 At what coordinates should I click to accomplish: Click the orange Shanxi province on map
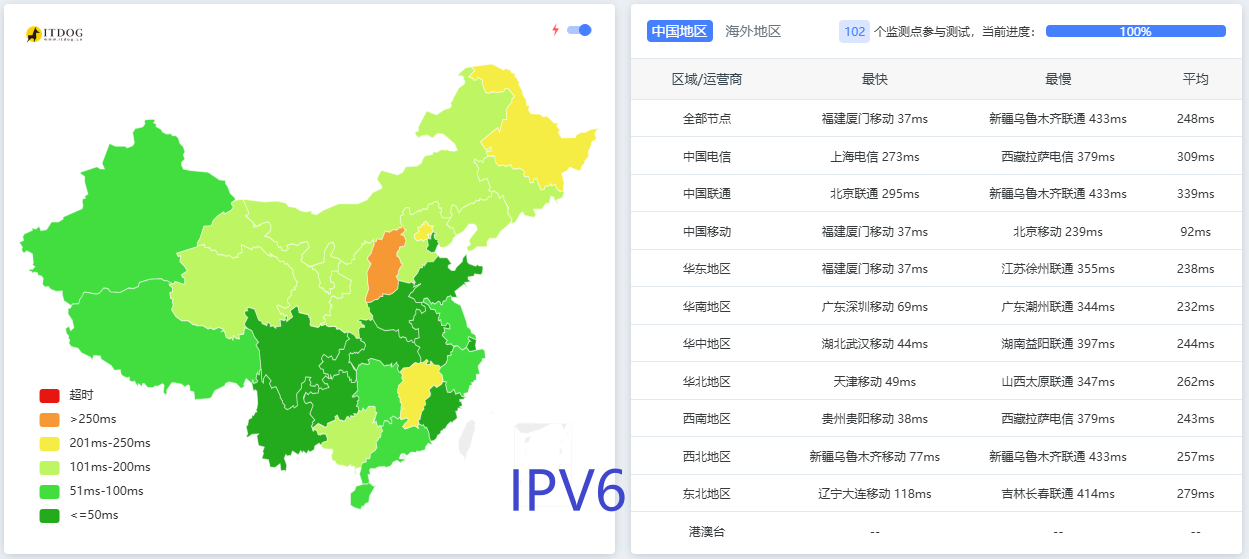click(385, 265)
